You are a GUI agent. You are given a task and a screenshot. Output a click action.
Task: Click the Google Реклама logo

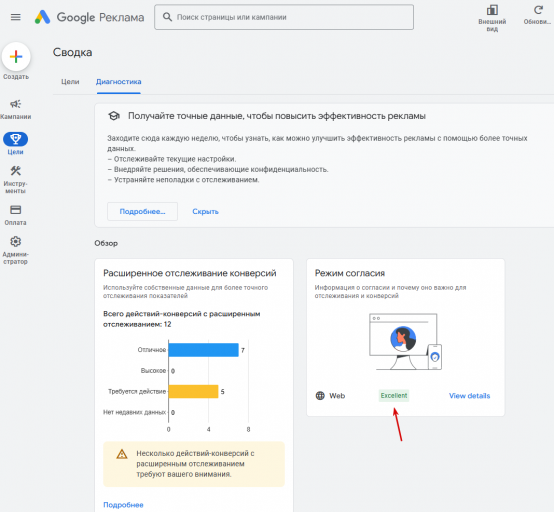(89, 17)
